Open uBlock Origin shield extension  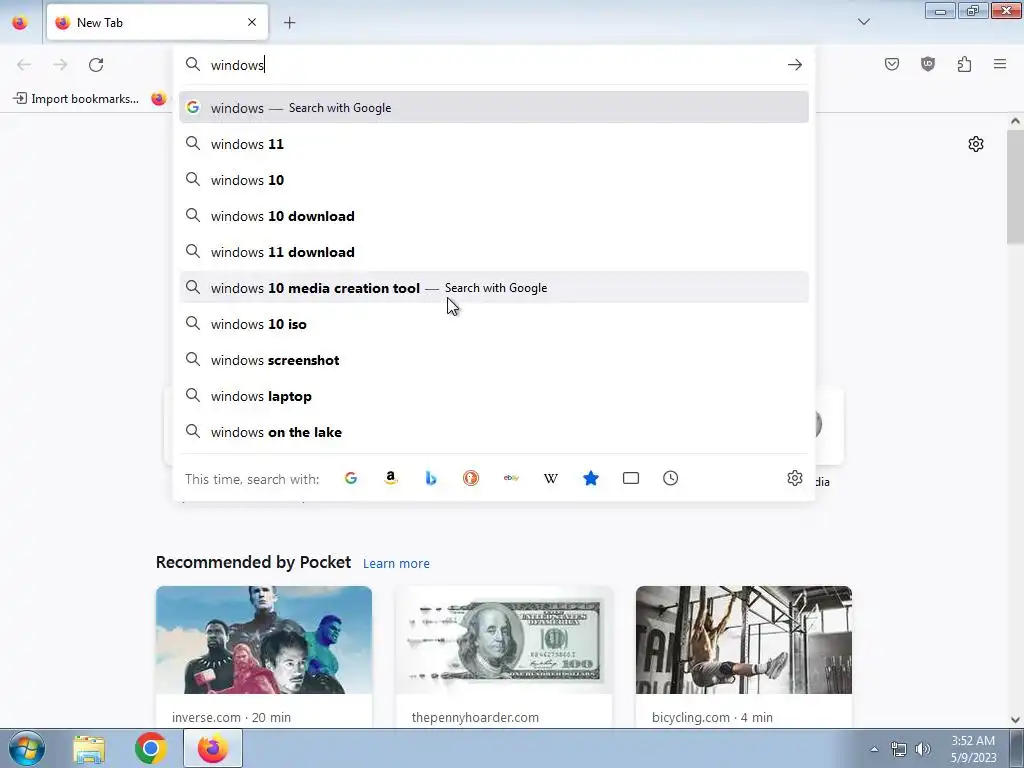[x=928, y=64]
